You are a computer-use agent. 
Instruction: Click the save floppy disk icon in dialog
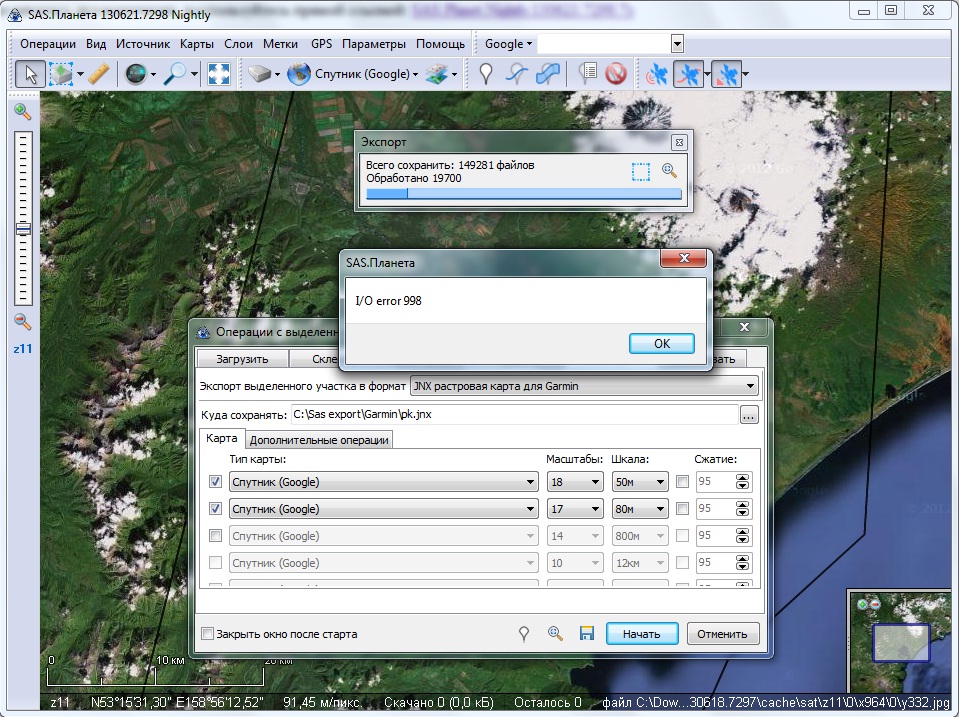coord(587,633)
